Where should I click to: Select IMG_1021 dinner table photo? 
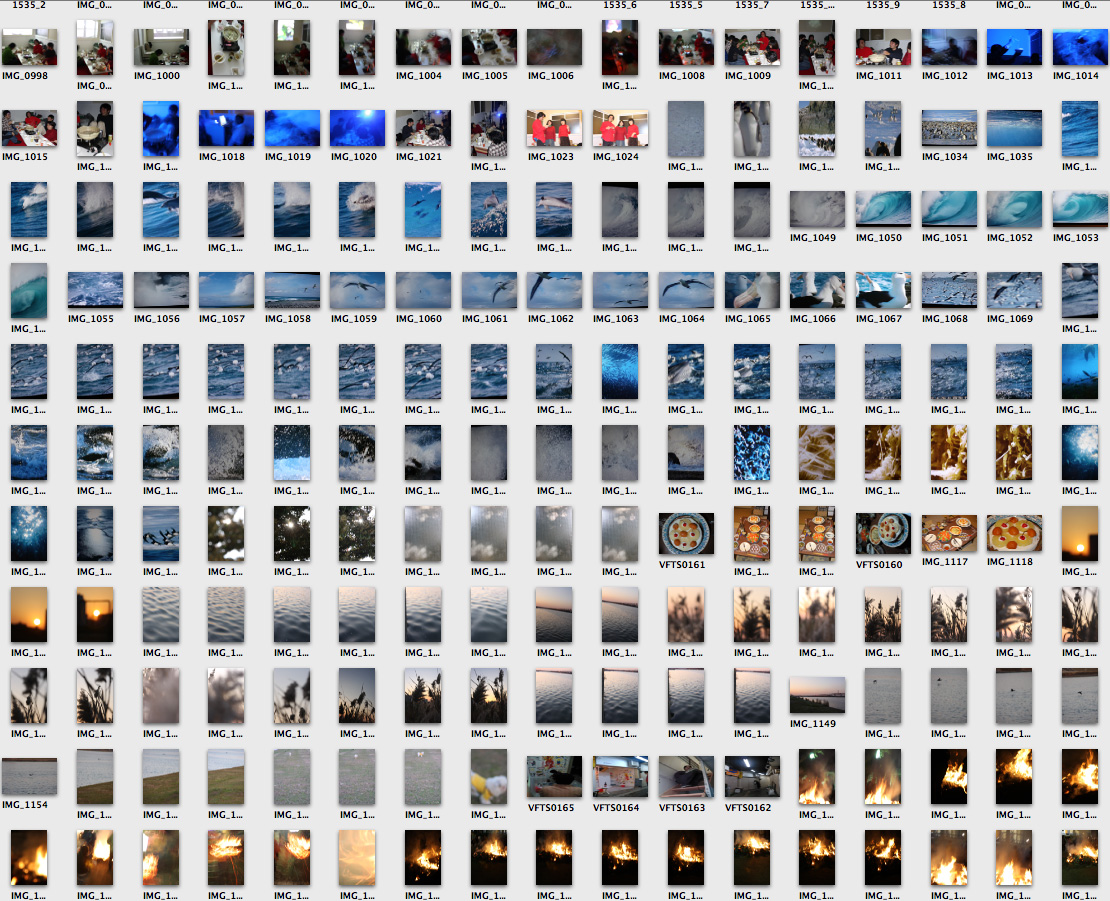click(423, 128)
